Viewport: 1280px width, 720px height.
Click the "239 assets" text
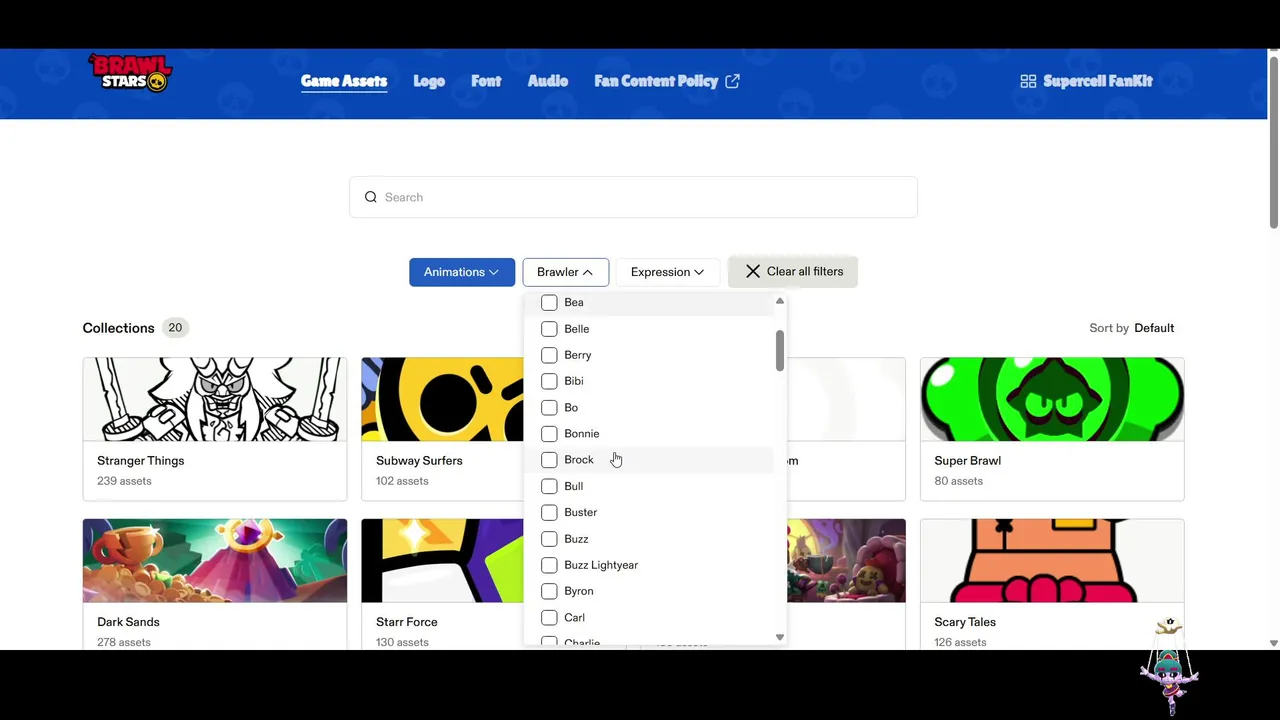click(124, 481)
